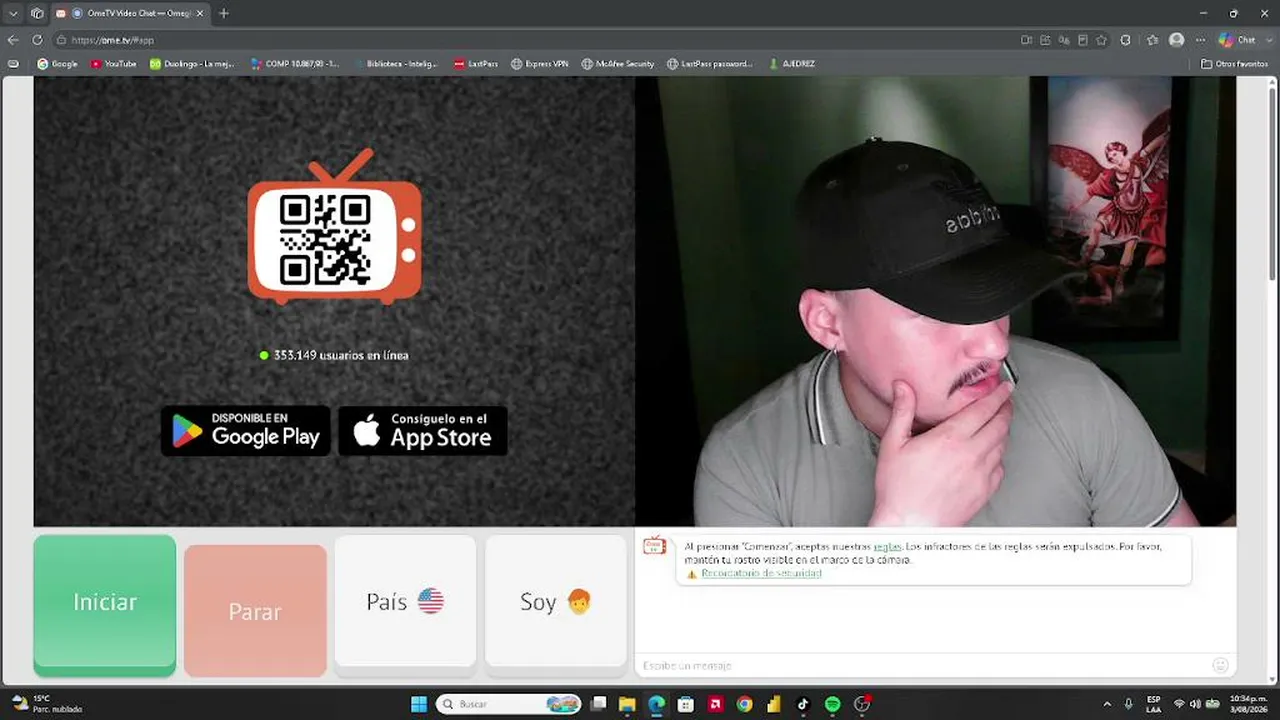Open the COMP 10.867,93 bookmark
This screenshot has width=1280, height=720.
295,64
